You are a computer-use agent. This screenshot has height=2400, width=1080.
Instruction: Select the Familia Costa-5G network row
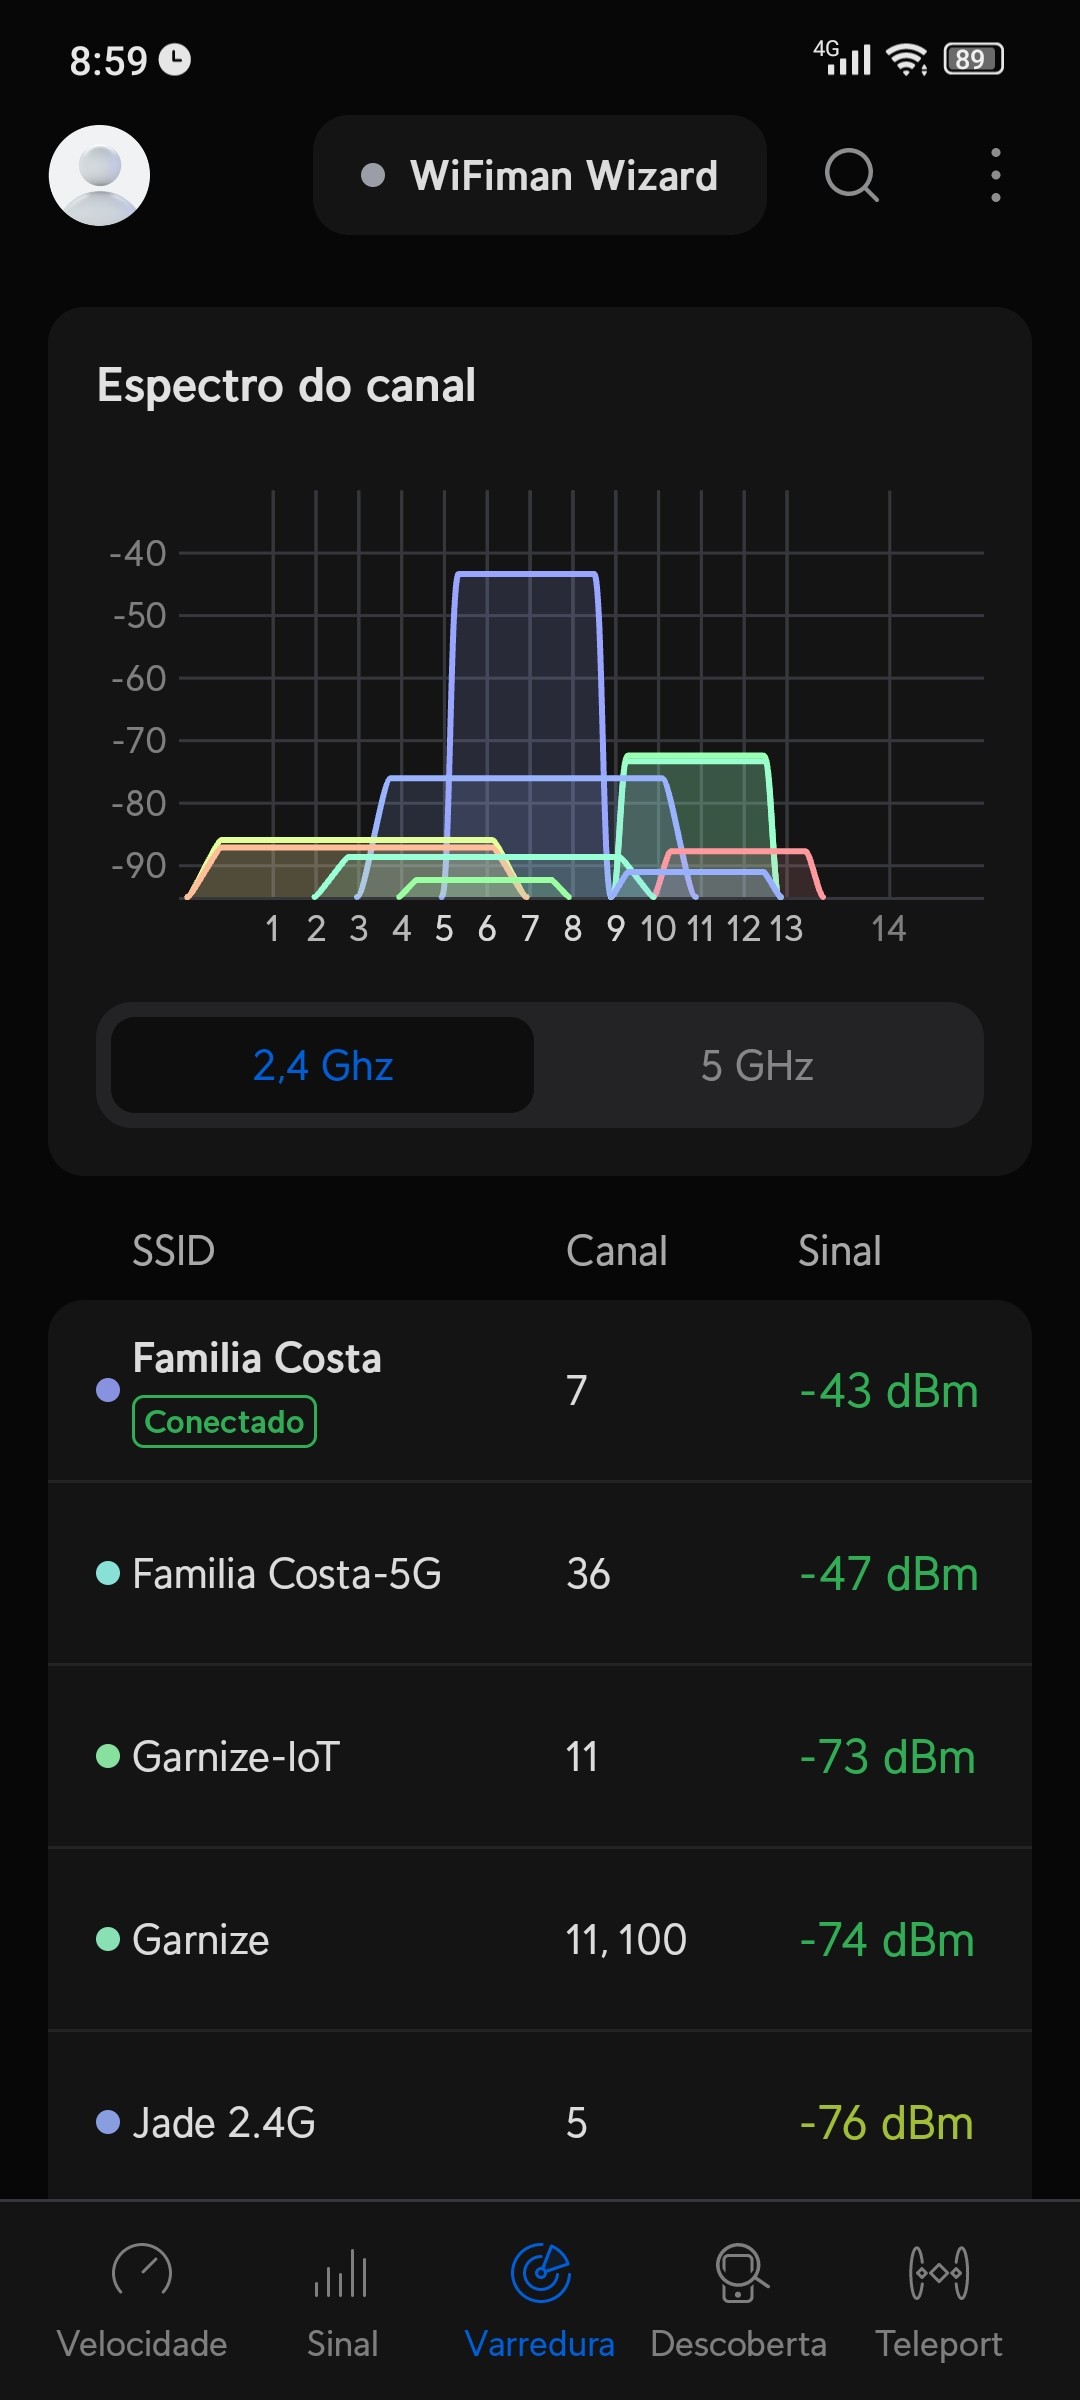[540, 1574]
